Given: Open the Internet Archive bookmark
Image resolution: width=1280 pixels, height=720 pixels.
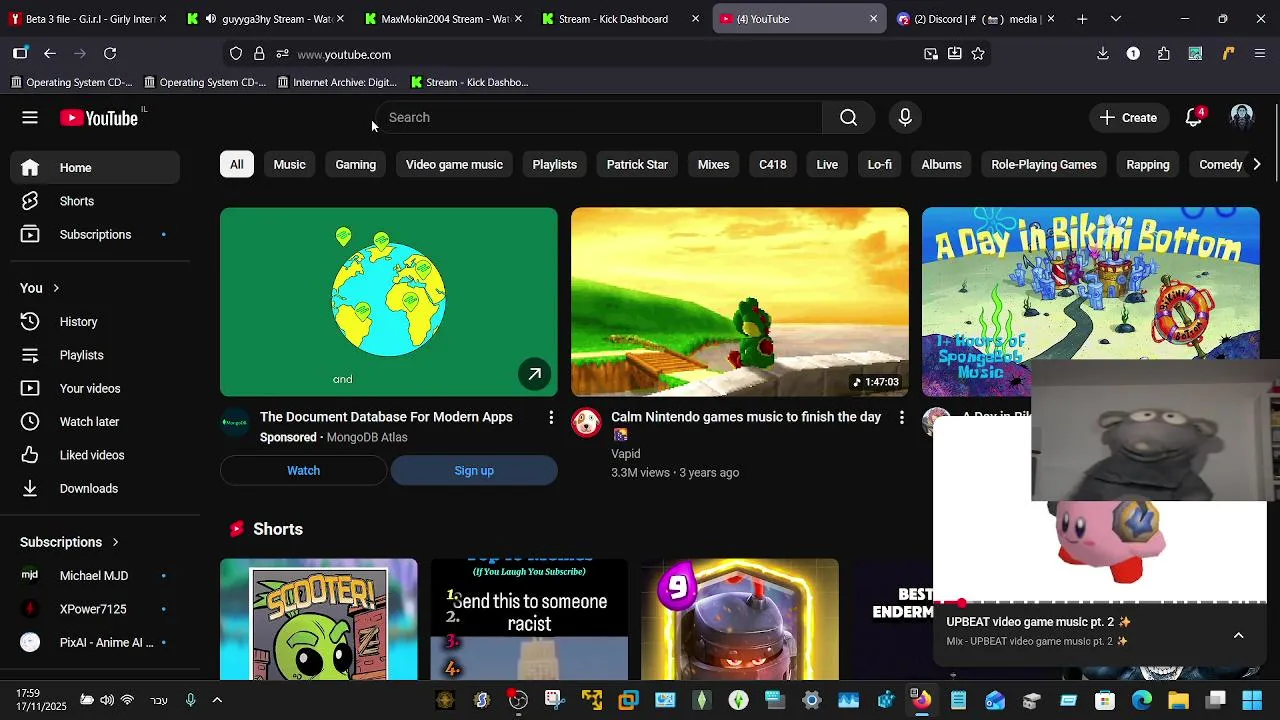Looking at the screenshot, I should click(337, 82).
